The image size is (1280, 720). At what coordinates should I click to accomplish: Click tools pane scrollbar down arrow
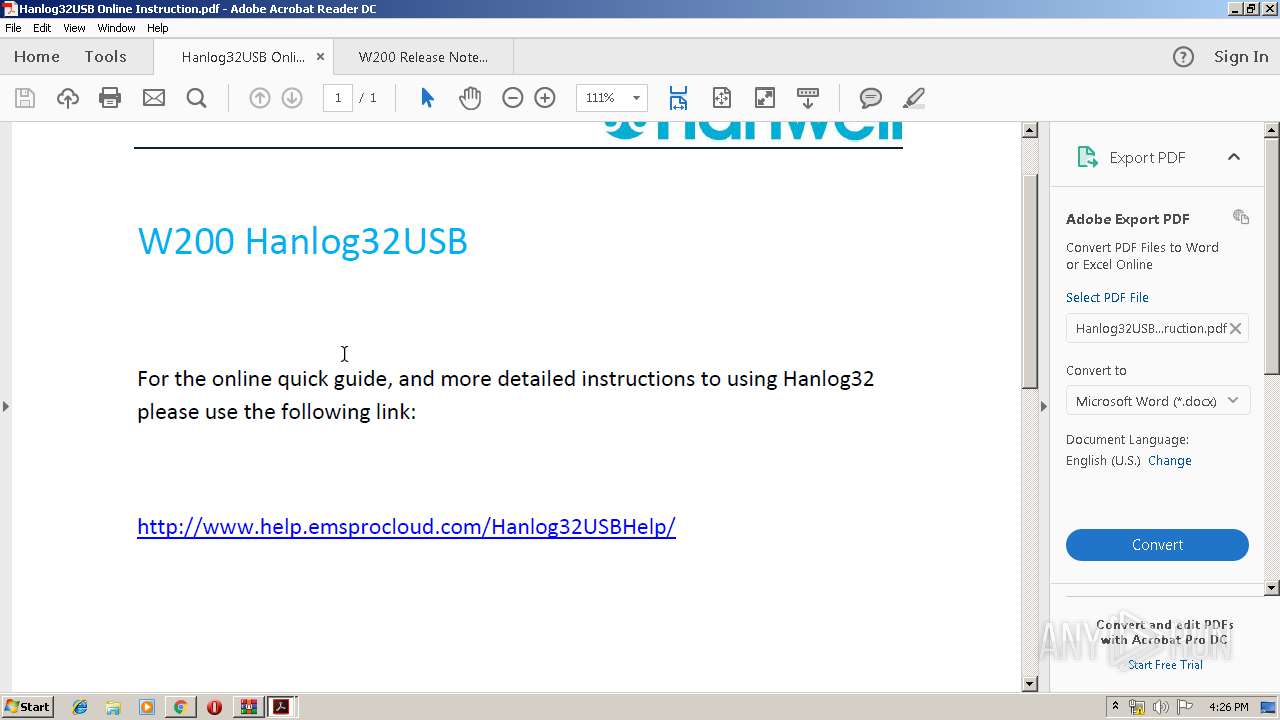coord(1272,588)
